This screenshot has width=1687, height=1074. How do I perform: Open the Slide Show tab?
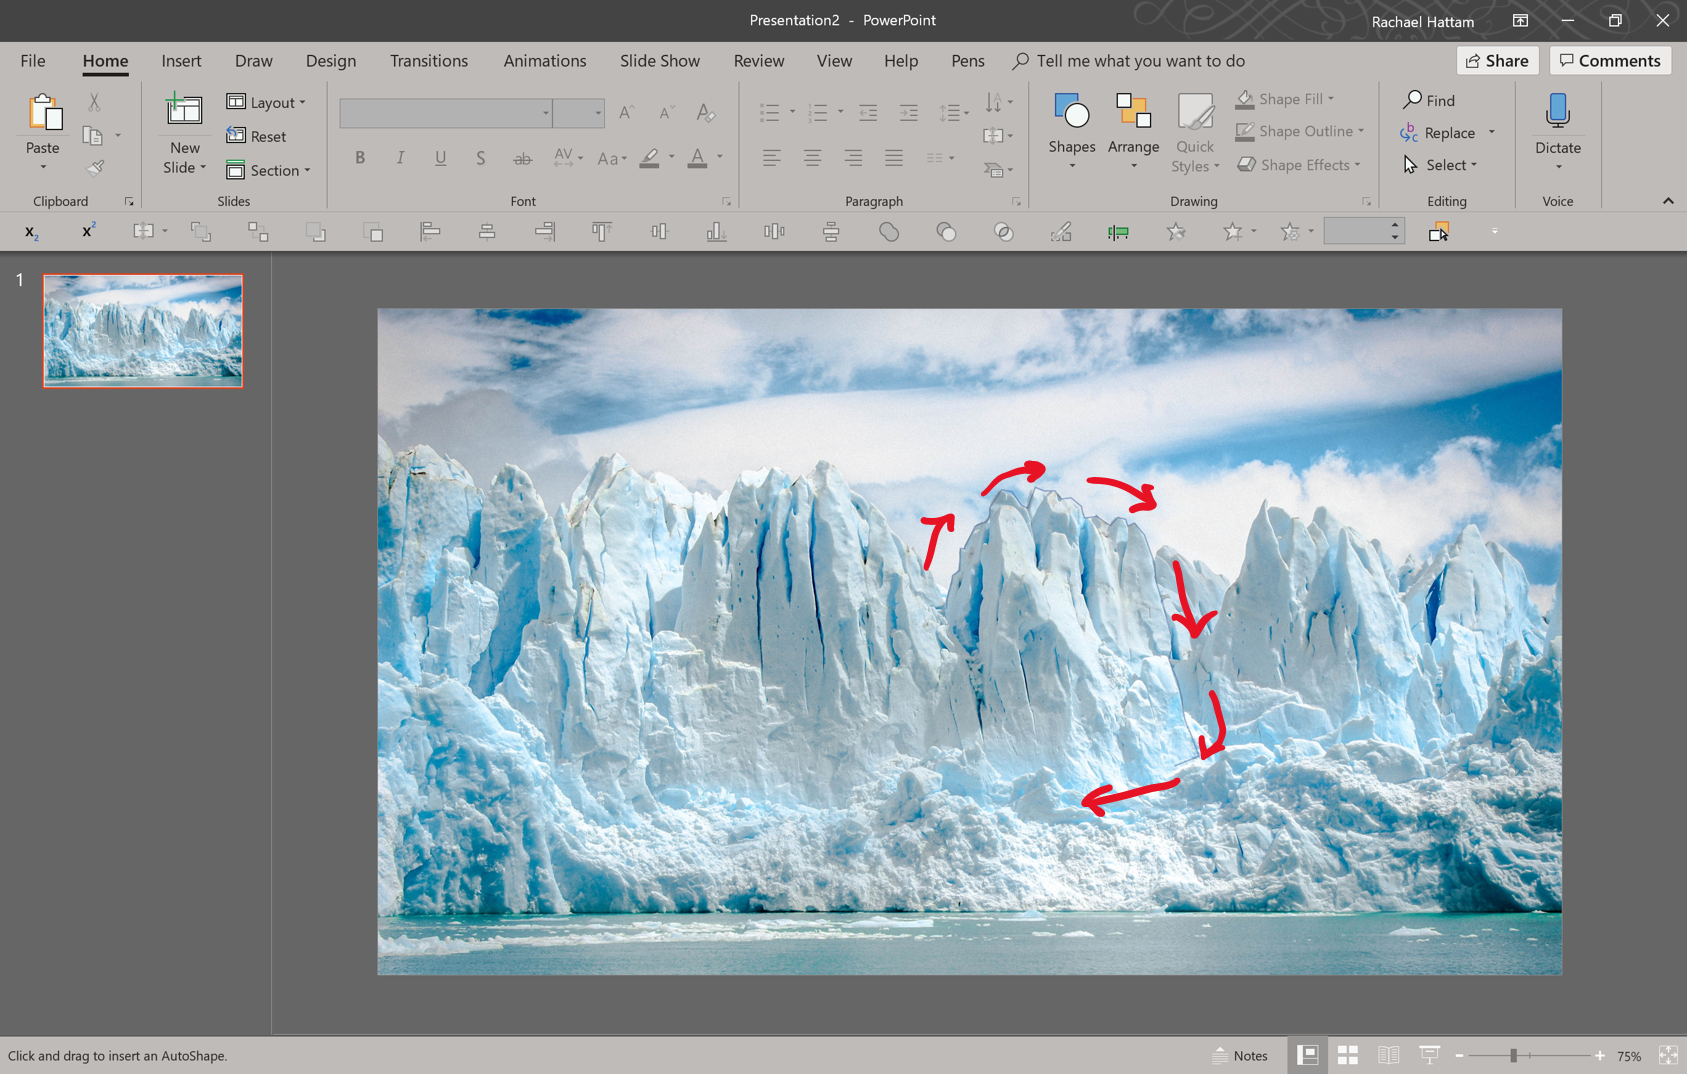coord(658,61)
